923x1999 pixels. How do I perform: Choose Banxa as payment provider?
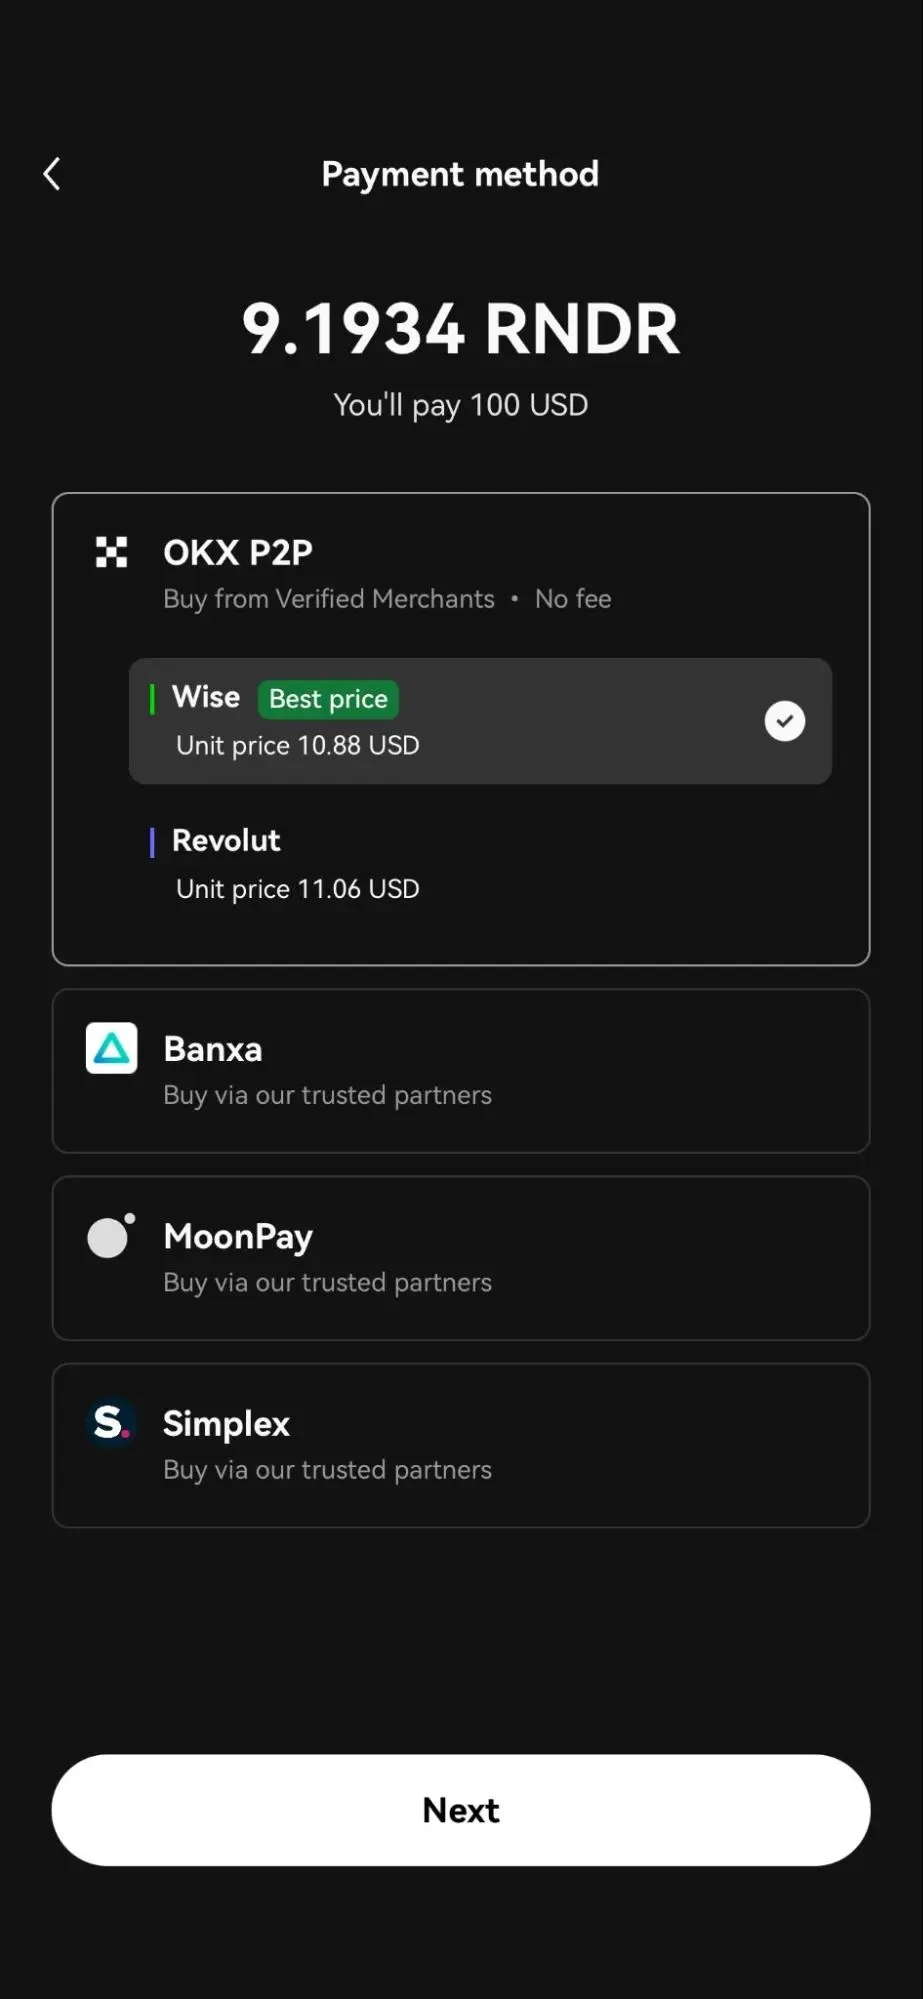pyautogui.click(x=461, y=1071)
